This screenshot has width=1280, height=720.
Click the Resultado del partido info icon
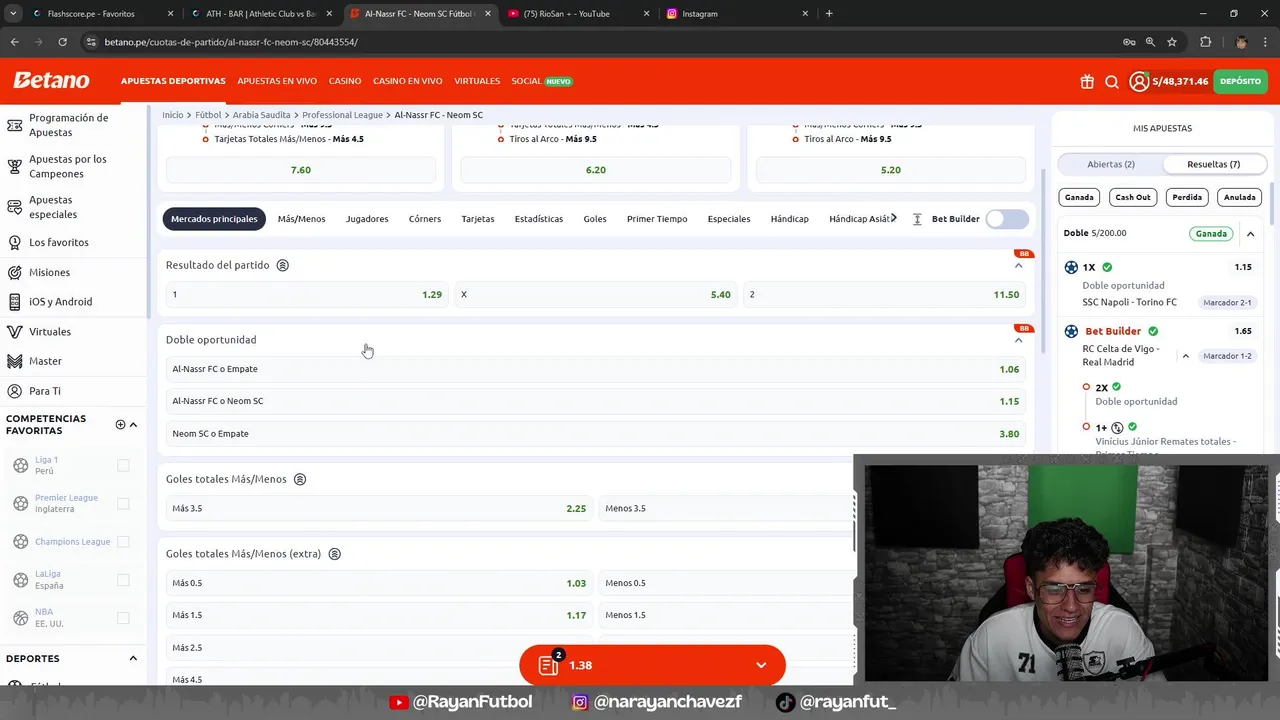tap(283, 265)
